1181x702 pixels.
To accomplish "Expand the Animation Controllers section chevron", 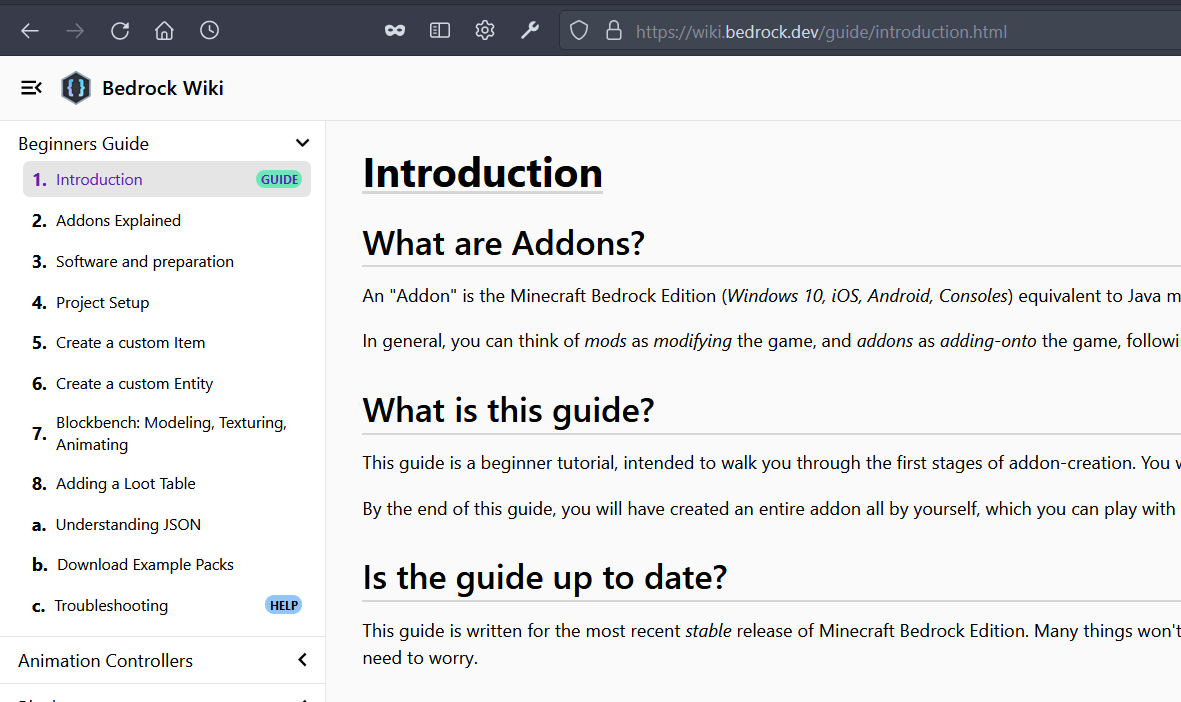I will click(303, 660).
